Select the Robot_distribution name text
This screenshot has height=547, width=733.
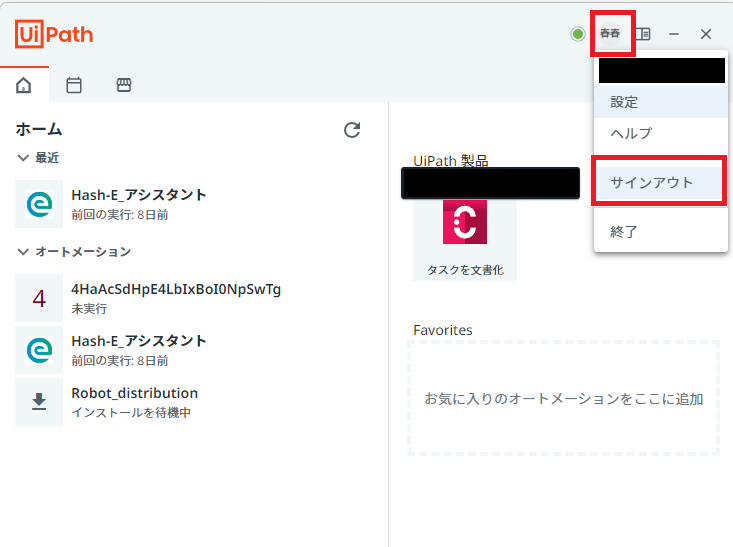[x=135, y=393]
